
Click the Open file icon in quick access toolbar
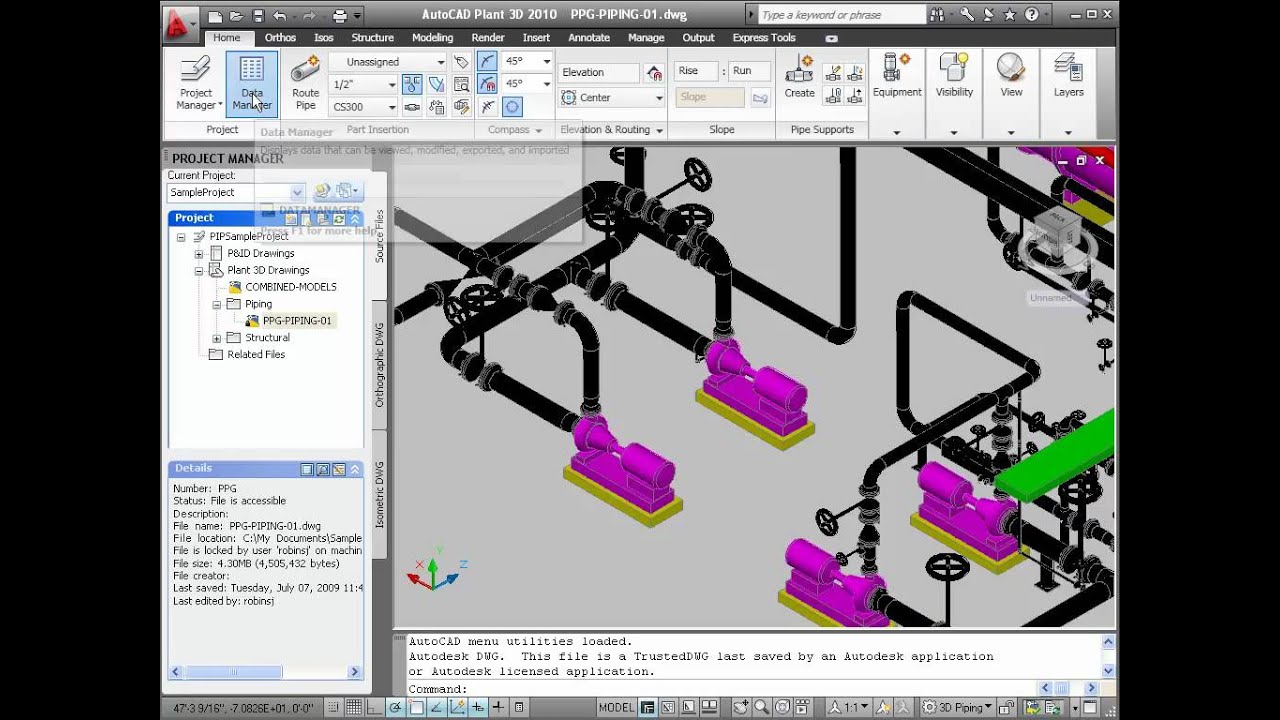click(x=236, y=16)
